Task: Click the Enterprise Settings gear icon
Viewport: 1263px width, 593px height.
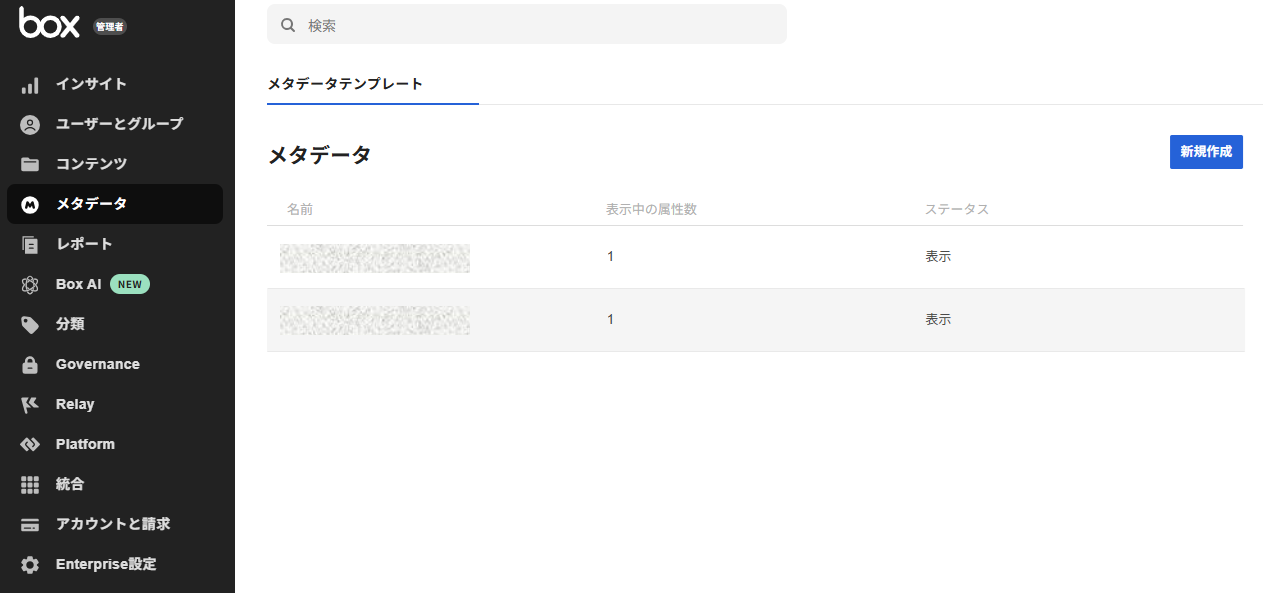Action: pyautogui.click(x=30, y=565)
